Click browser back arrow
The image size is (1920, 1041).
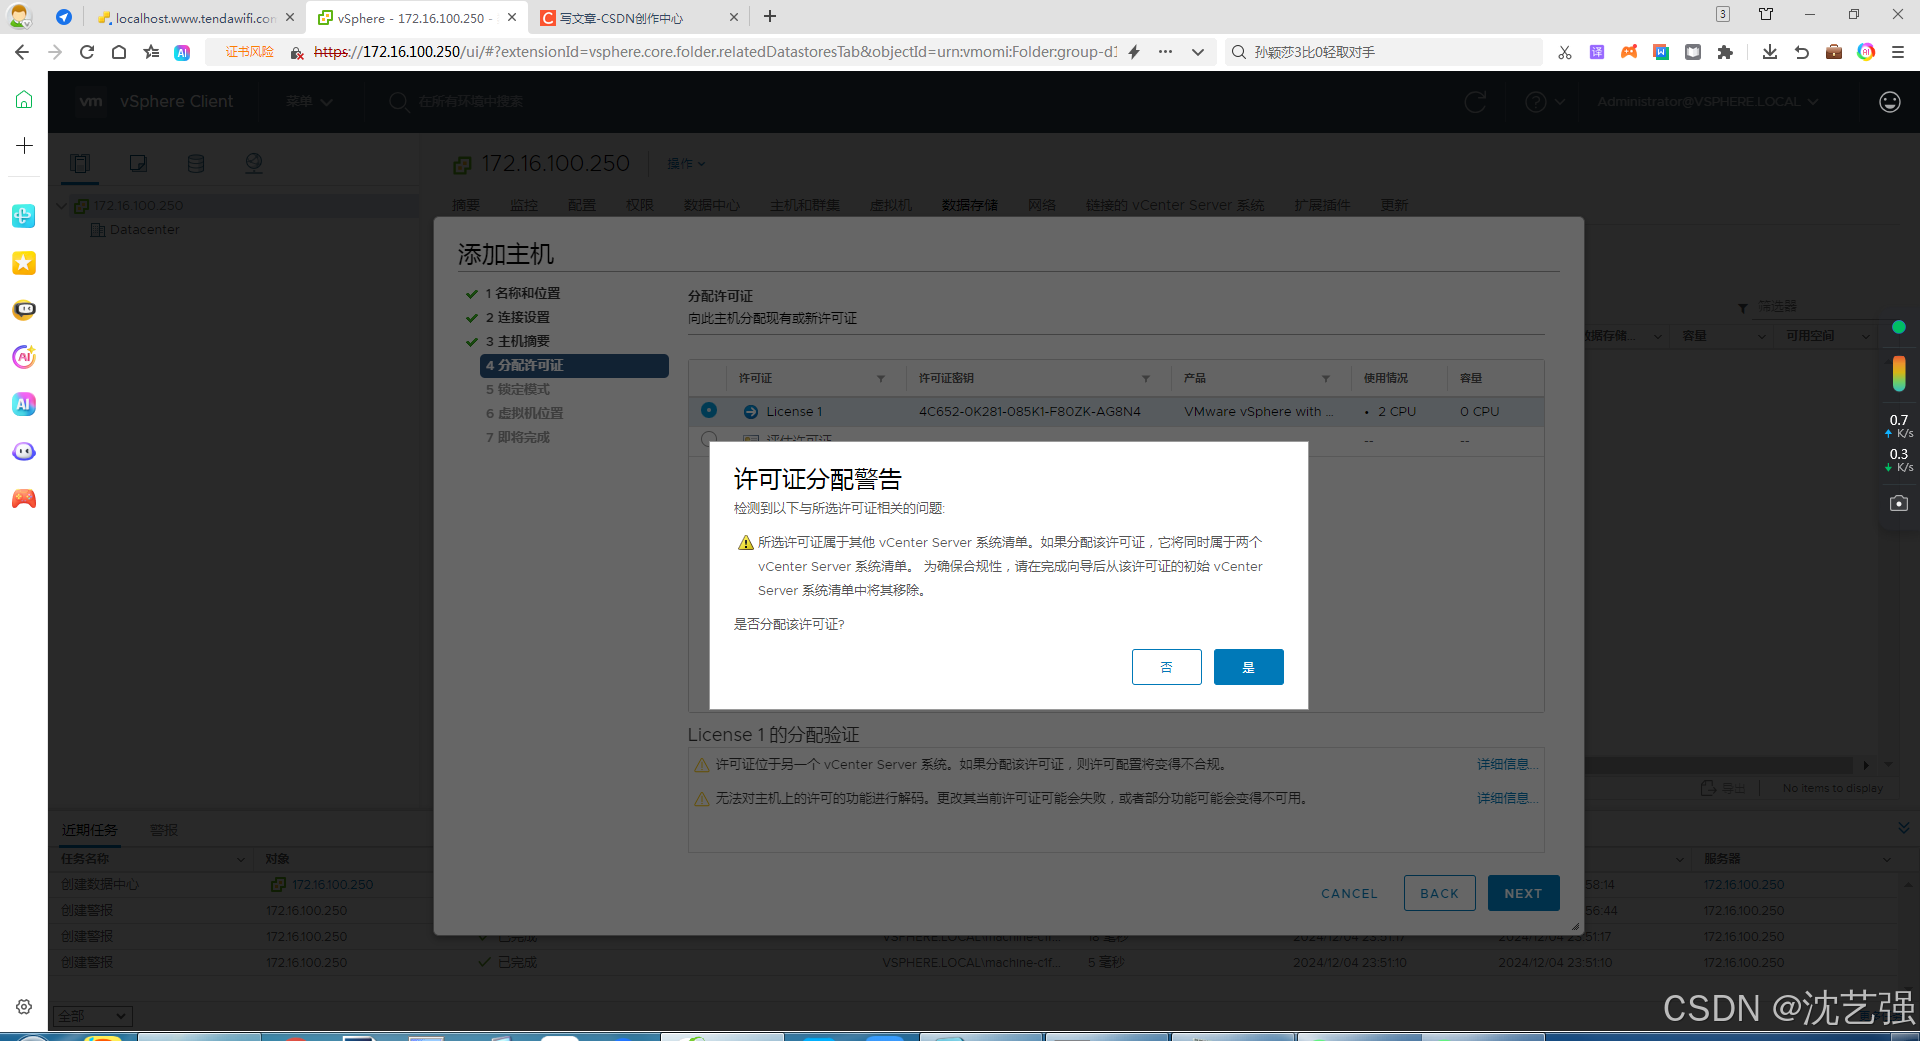[x=22, y=52]
